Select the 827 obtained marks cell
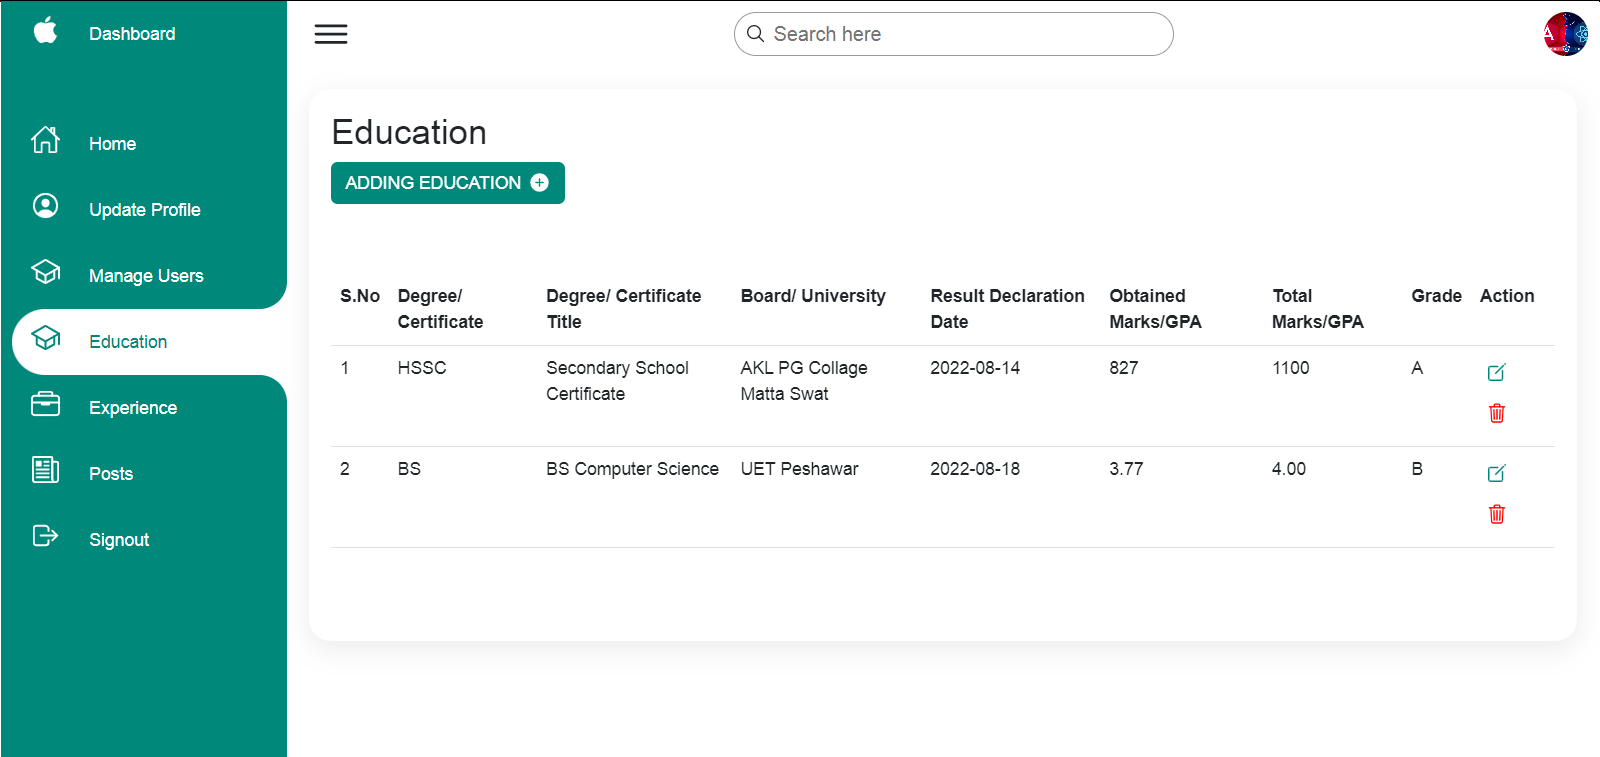Viewport: 1600px width, 757px height. click(1124, 368)
